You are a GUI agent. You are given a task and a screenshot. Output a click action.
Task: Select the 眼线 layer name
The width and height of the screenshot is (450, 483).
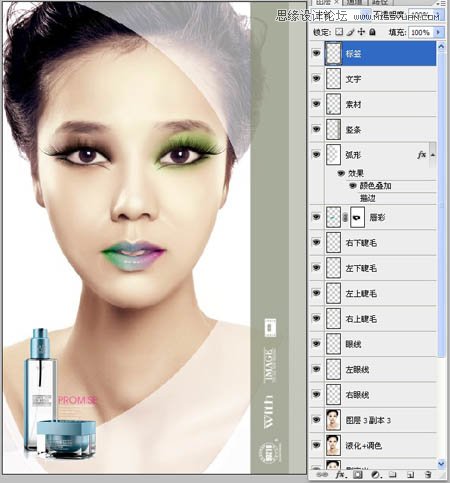pyautogui.click(x=353, y=344)
